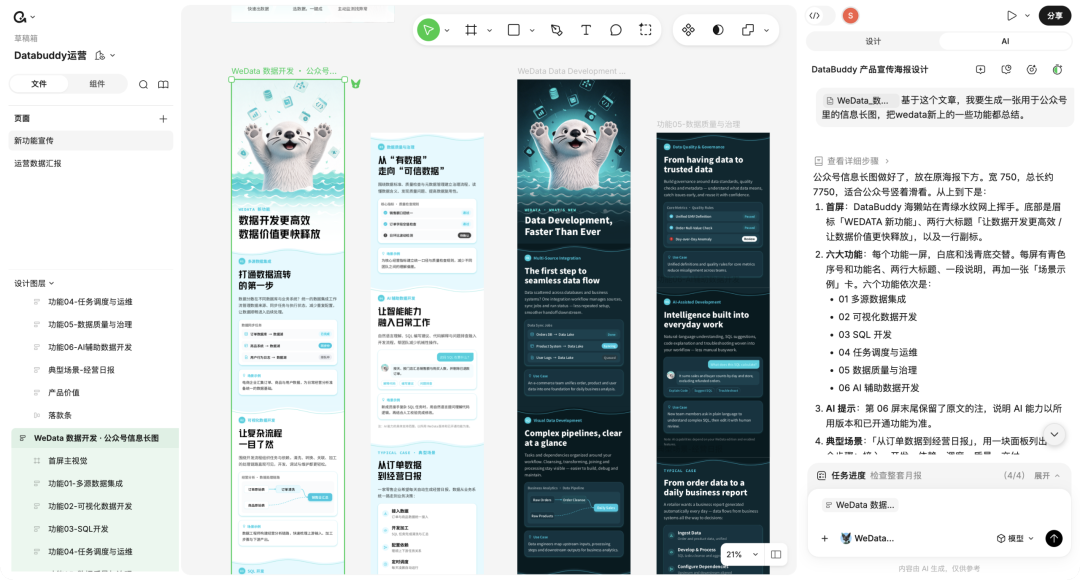The width and height of the screenshot is (1080, 580).
Task: Click the scroll-down arrow in AI chat
Action: click(1054, 434)
